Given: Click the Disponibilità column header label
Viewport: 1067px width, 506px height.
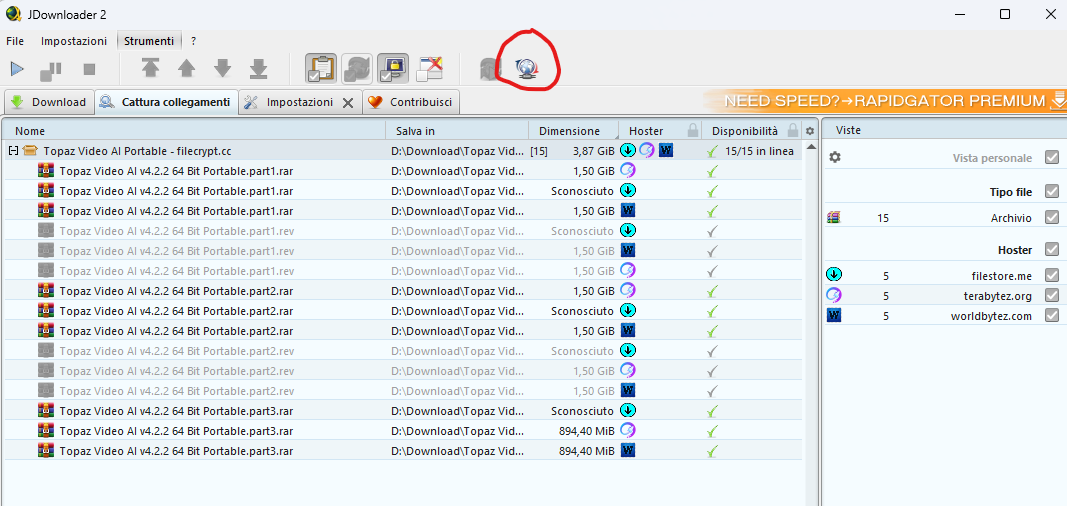Looking at the screenshot, I should (x=744, y=131).
